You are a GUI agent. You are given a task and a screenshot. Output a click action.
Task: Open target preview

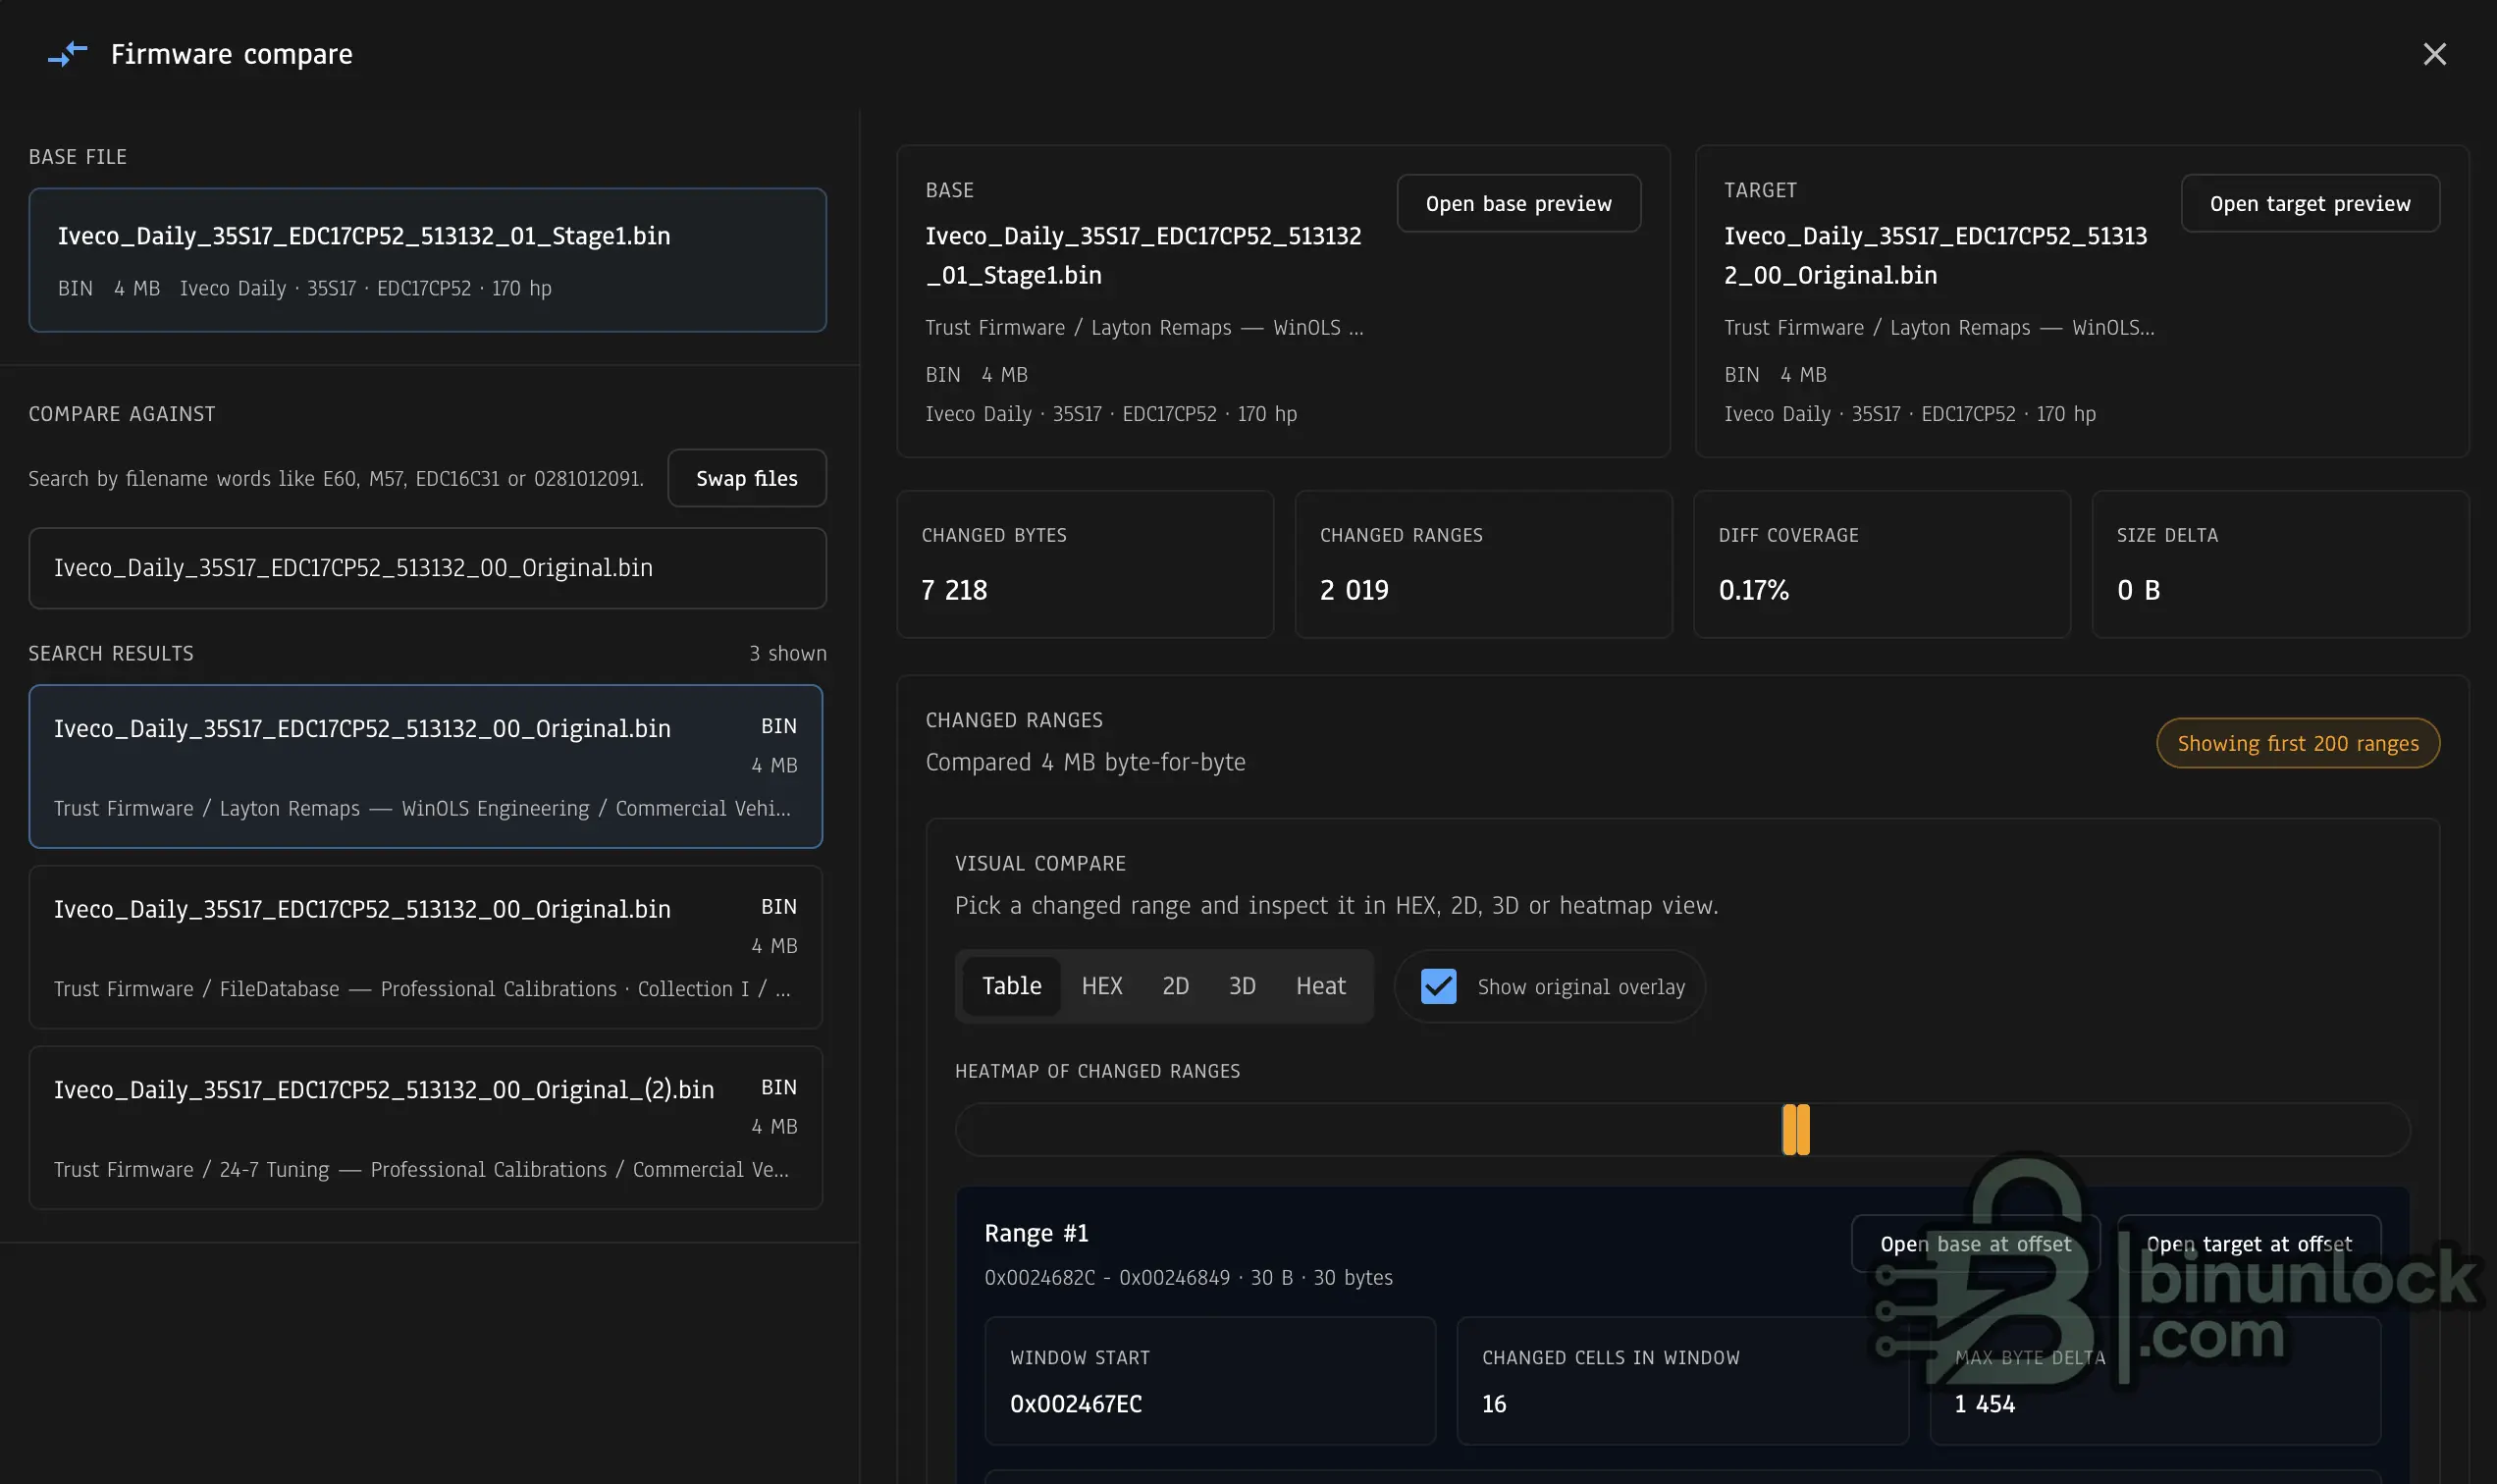point(2309,204)
